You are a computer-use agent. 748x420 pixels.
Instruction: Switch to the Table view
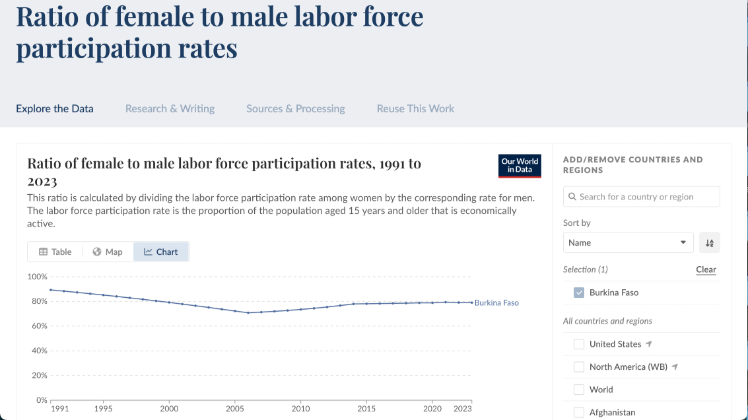(x=56, y=252)
